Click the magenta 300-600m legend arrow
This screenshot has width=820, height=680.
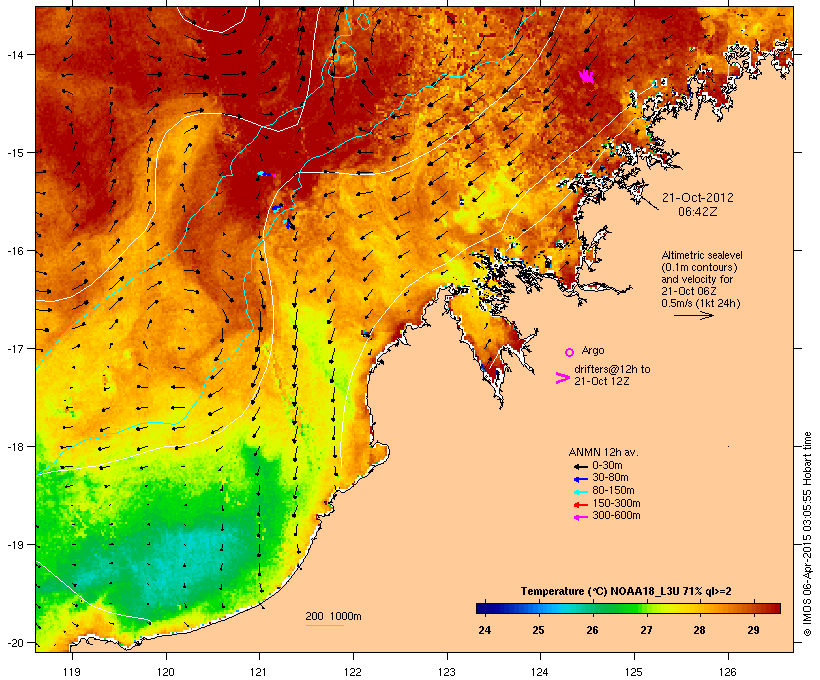point(580,517)
